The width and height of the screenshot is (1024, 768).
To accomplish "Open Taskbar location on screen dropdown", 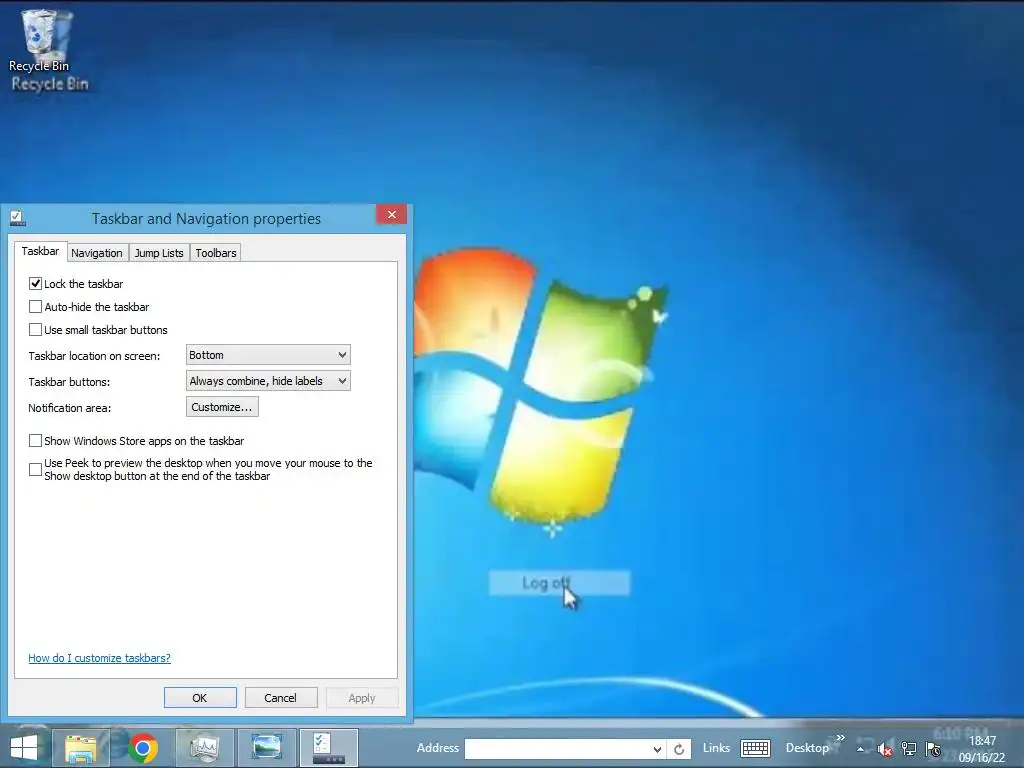I will pyautogui.click(x=268, y=355).
